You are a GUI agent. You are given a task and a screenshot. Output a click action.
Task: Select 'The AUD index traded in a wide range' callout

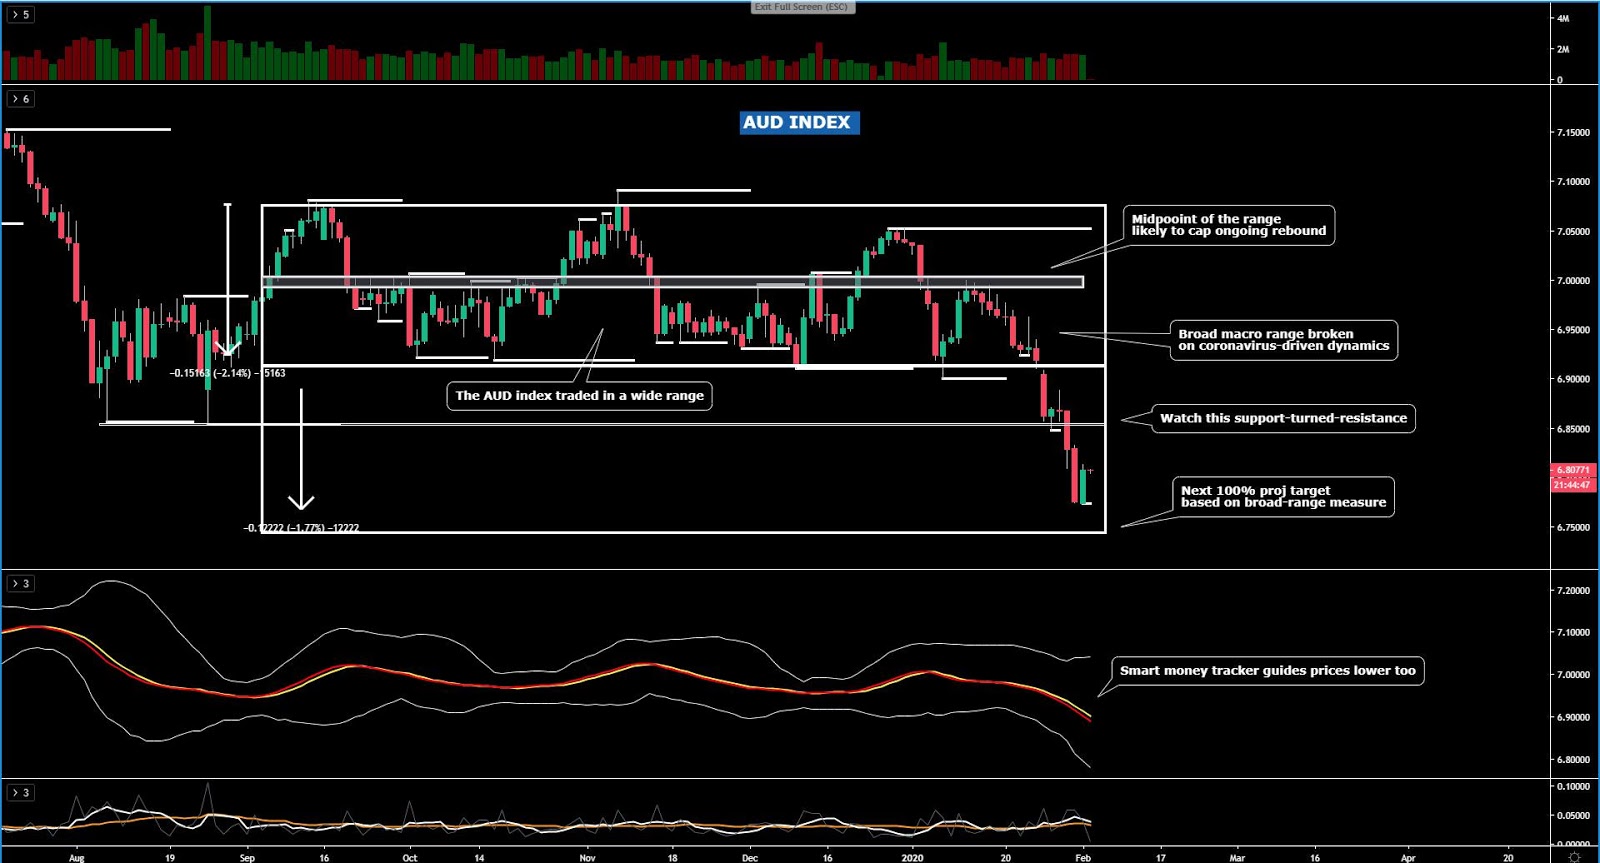tap(579, 396)
